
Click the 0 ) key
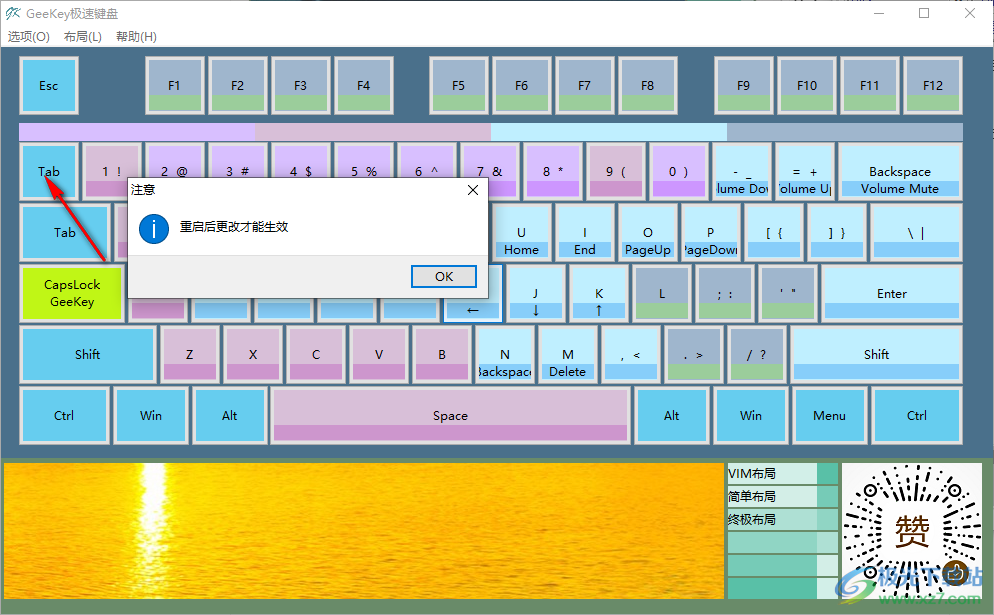(x=678, y=171)
